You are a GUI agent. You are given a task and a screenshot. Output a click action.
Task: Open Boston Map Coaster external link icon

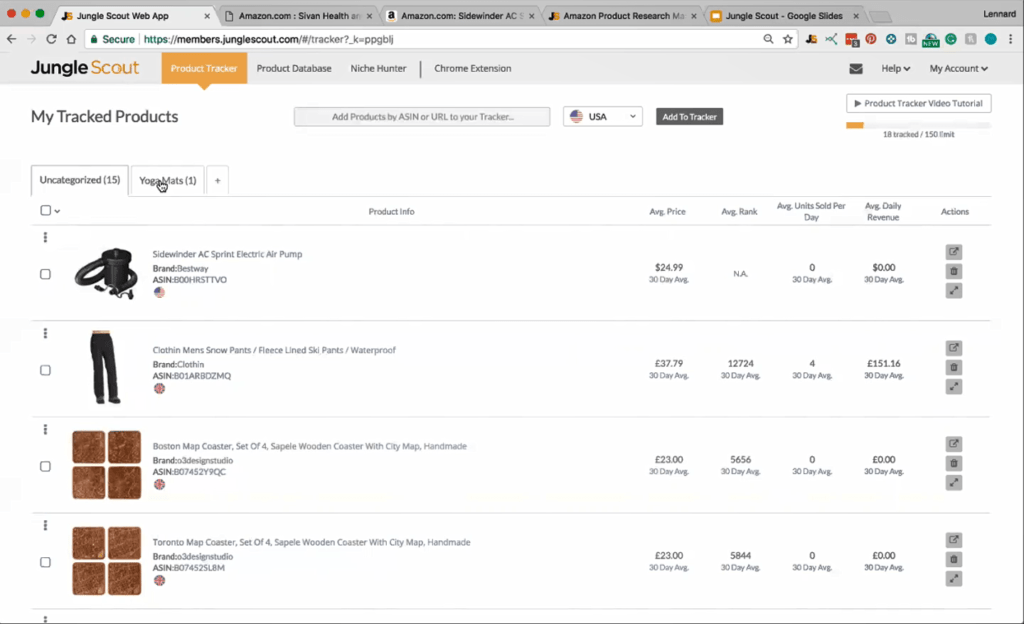(x=953, y=444)
